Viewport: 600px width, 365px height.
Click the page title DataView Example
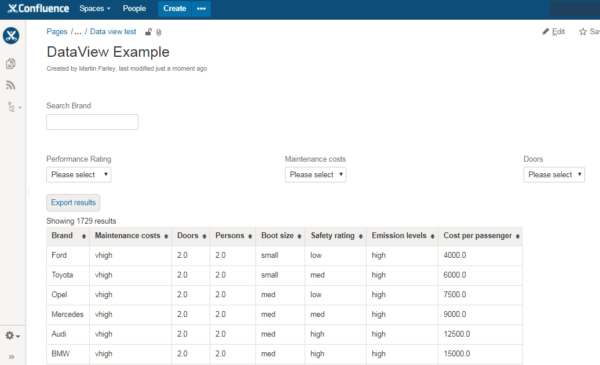108,52
